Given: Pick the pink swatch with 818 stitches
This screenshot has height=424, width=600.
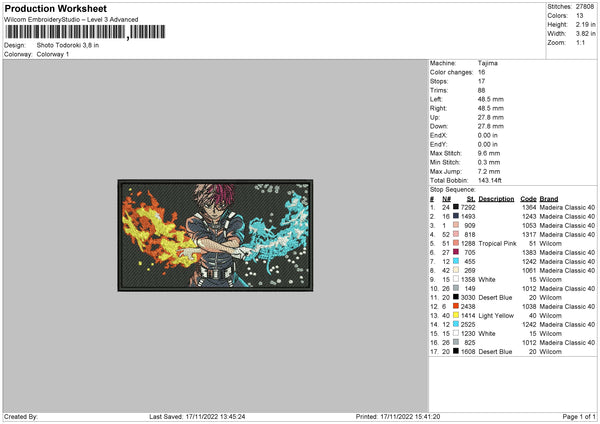Looking at the screenshot, I should pyautogui.click(x=456, y=234).
